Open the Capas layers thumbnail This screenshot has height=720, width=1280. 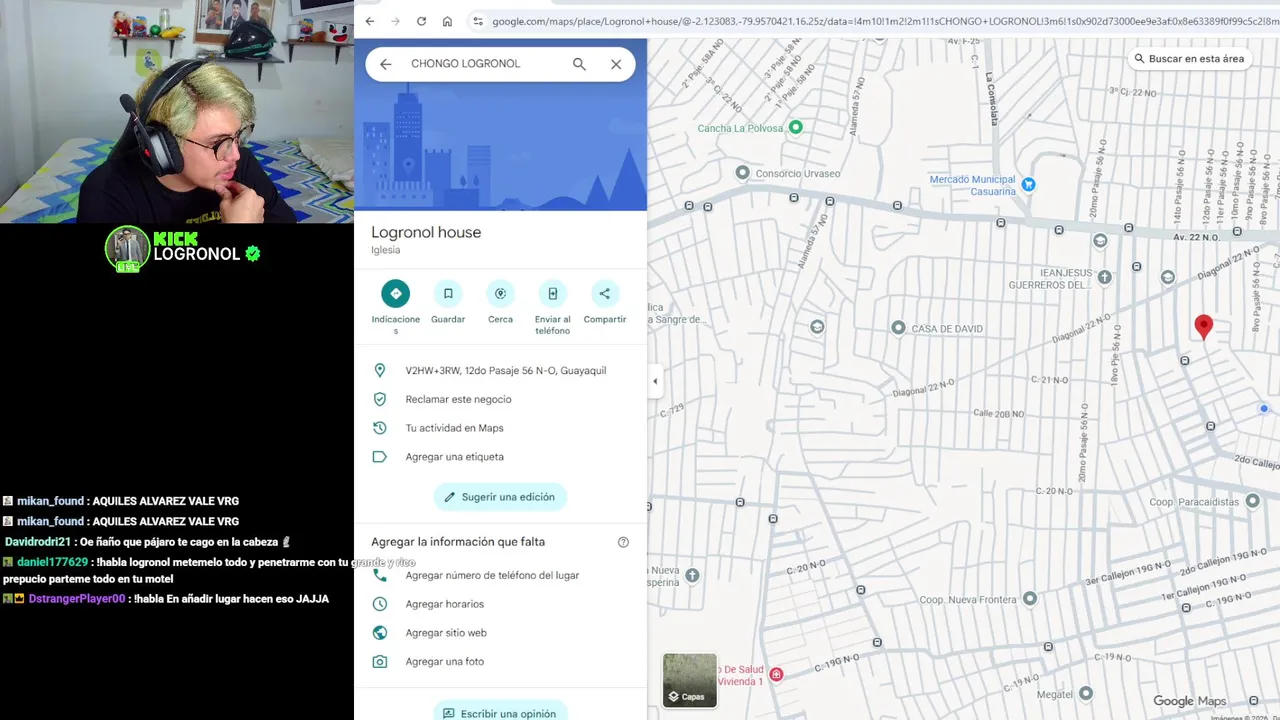pyautogui.click(x=690, y=680)
